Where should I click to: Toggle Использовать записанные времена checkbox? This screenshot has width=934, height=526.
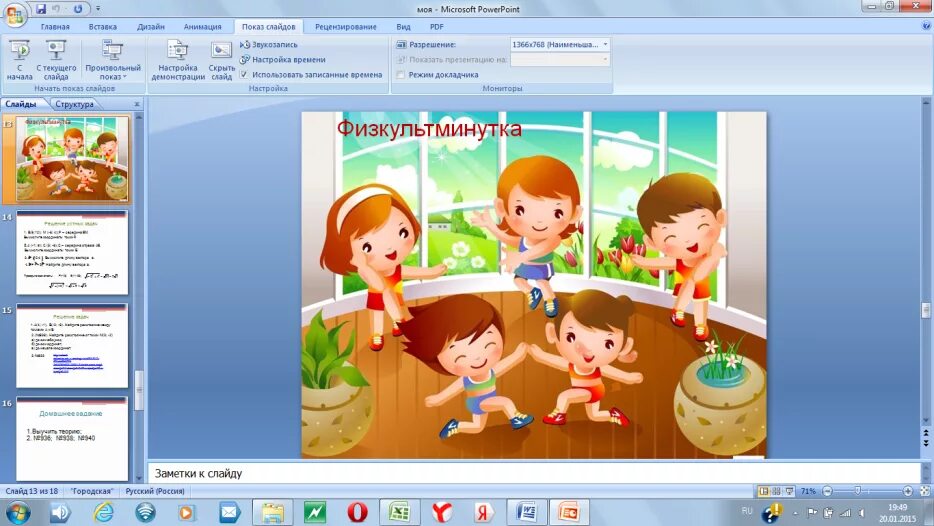pyautogui.click(x=244, y=74)
